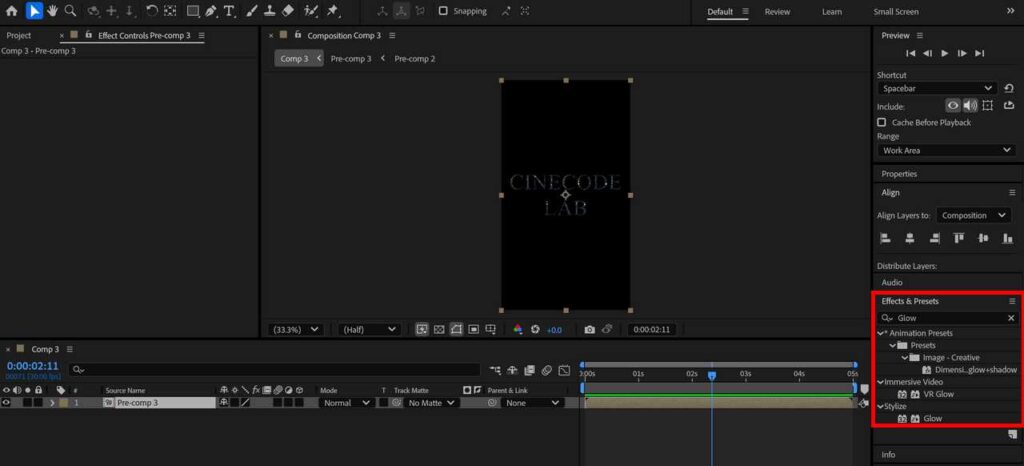
Task: Toggle include audio speaker in Preview
Action: [970, 106]
